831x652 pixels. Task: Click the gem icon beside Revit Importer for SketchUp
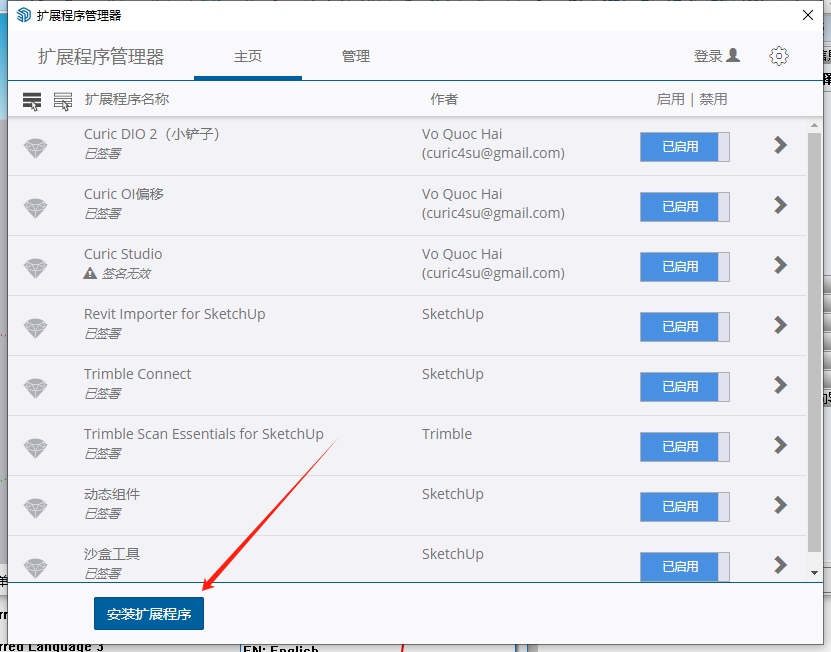(36, 328)
